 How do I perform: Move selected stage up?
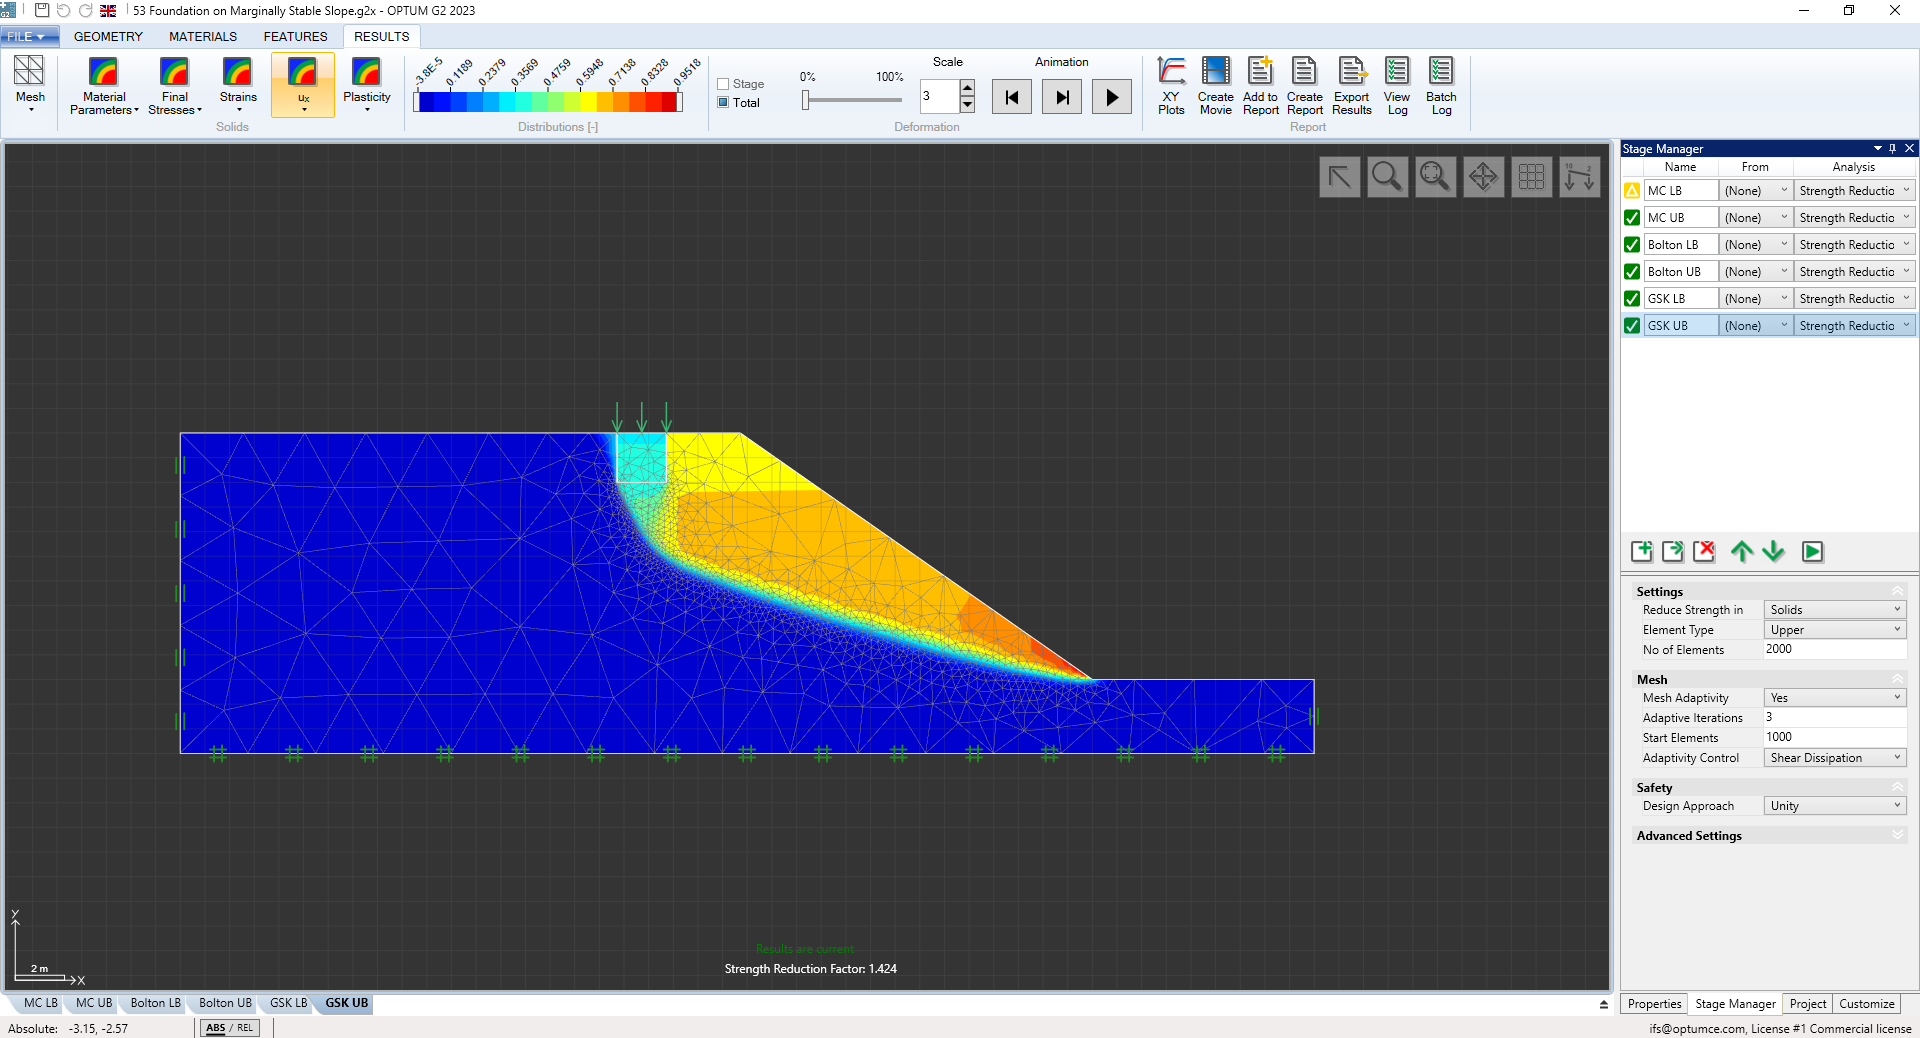(x=1742, y=551)
